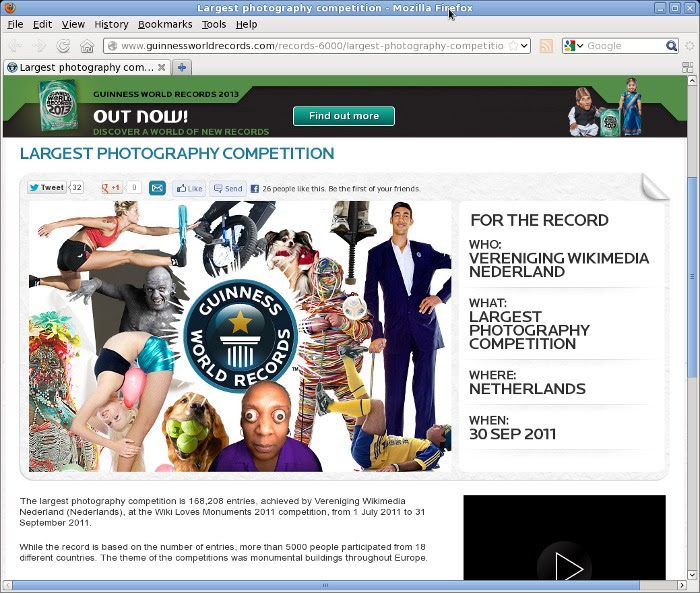Reload the page with the refresh icon
This screenshot has height=593, width=700.
tap(64, 46)
